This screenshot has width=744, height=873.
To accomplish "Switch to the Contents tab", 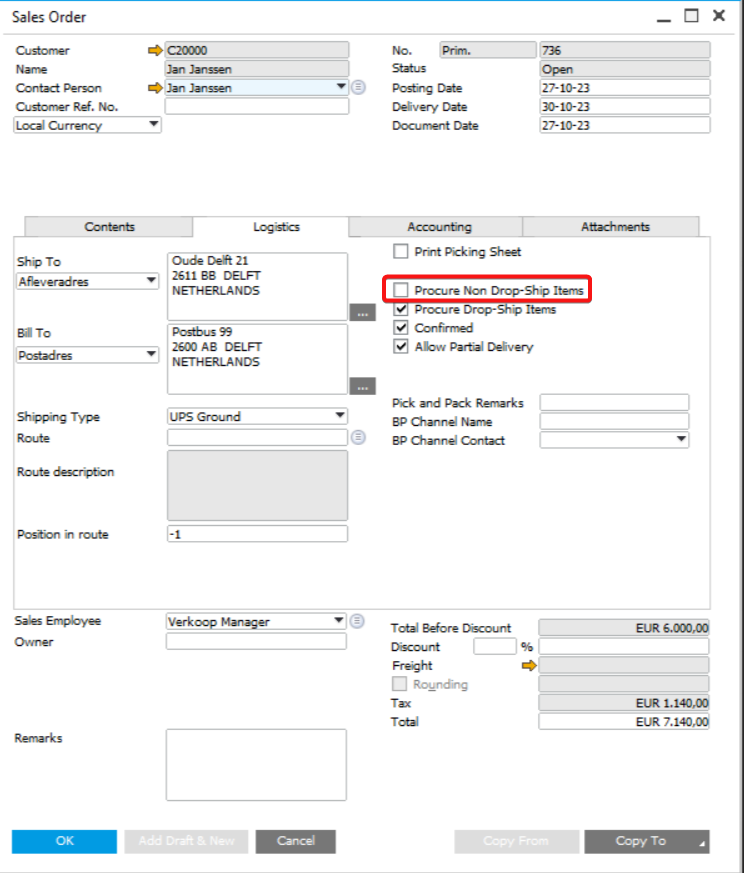I will coord(109,227).
